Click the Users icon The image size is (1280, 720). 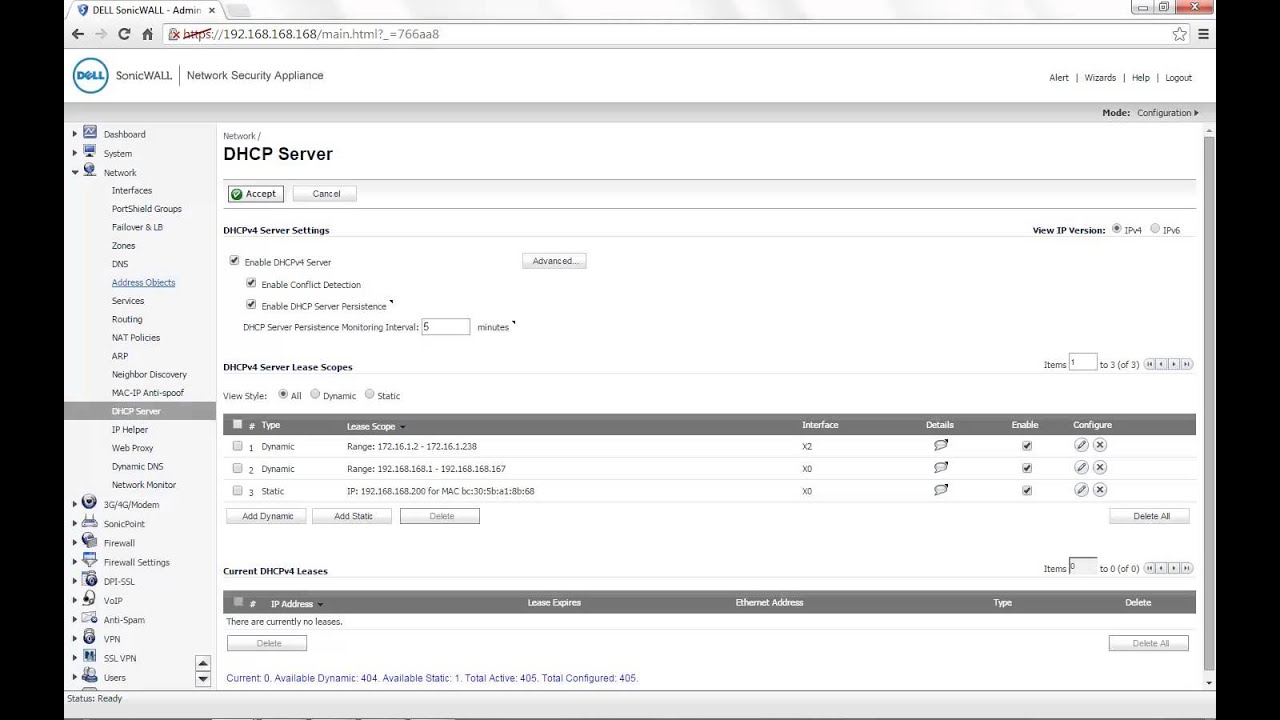pos(90,676)
